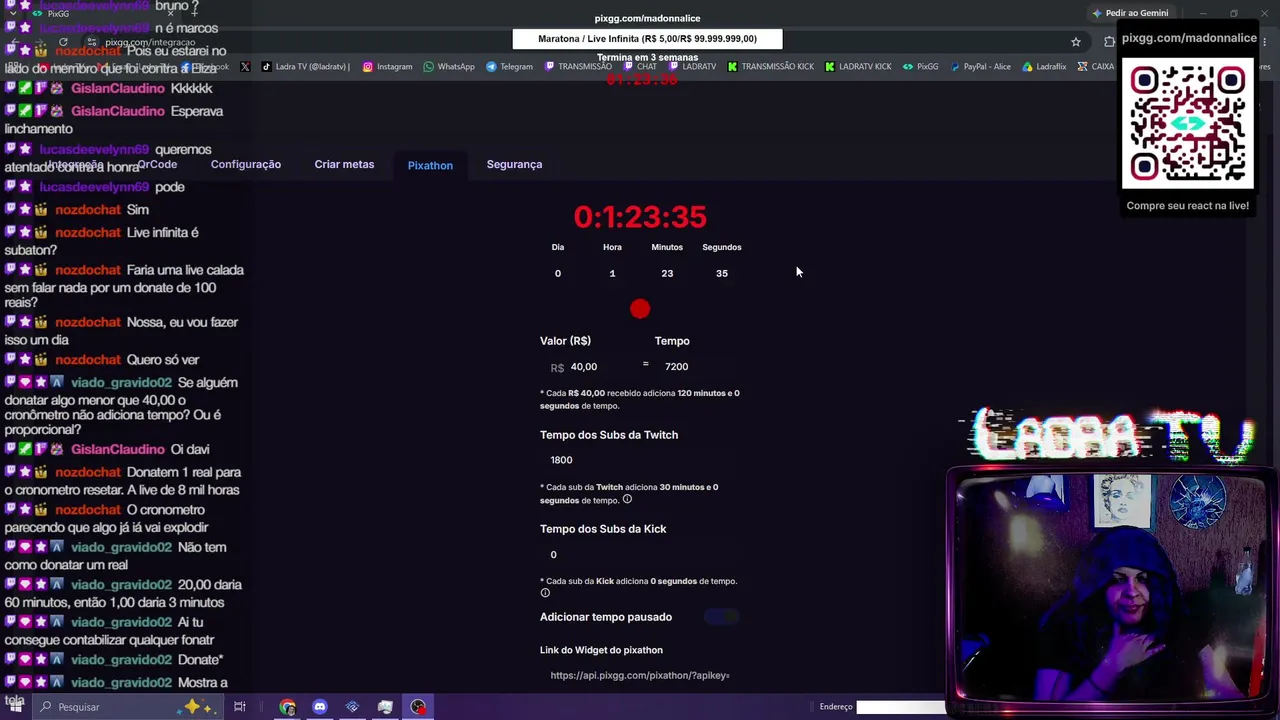Image resolution: width=1280 pixels, height=720 pixels.
Task: Click the Endereço address field in taskbar
Action: 900,707
